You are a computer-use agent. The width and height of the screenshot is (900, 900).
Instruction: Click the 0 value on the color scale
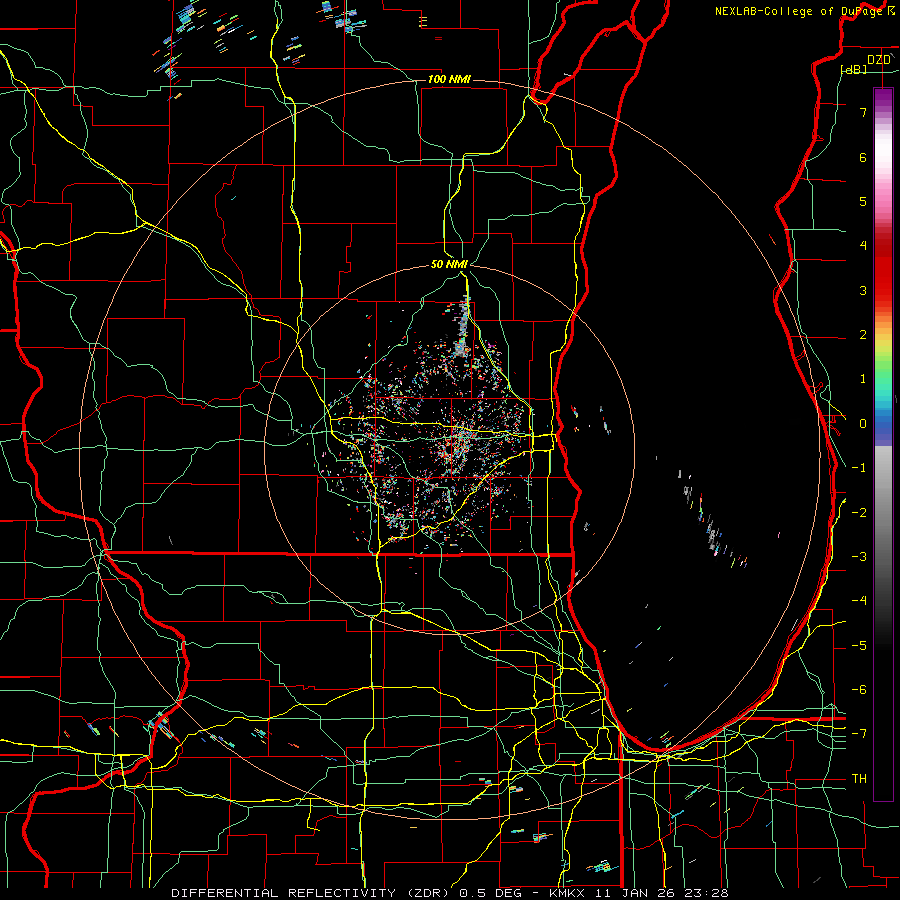pyautogui.click(x=863, y=424)
